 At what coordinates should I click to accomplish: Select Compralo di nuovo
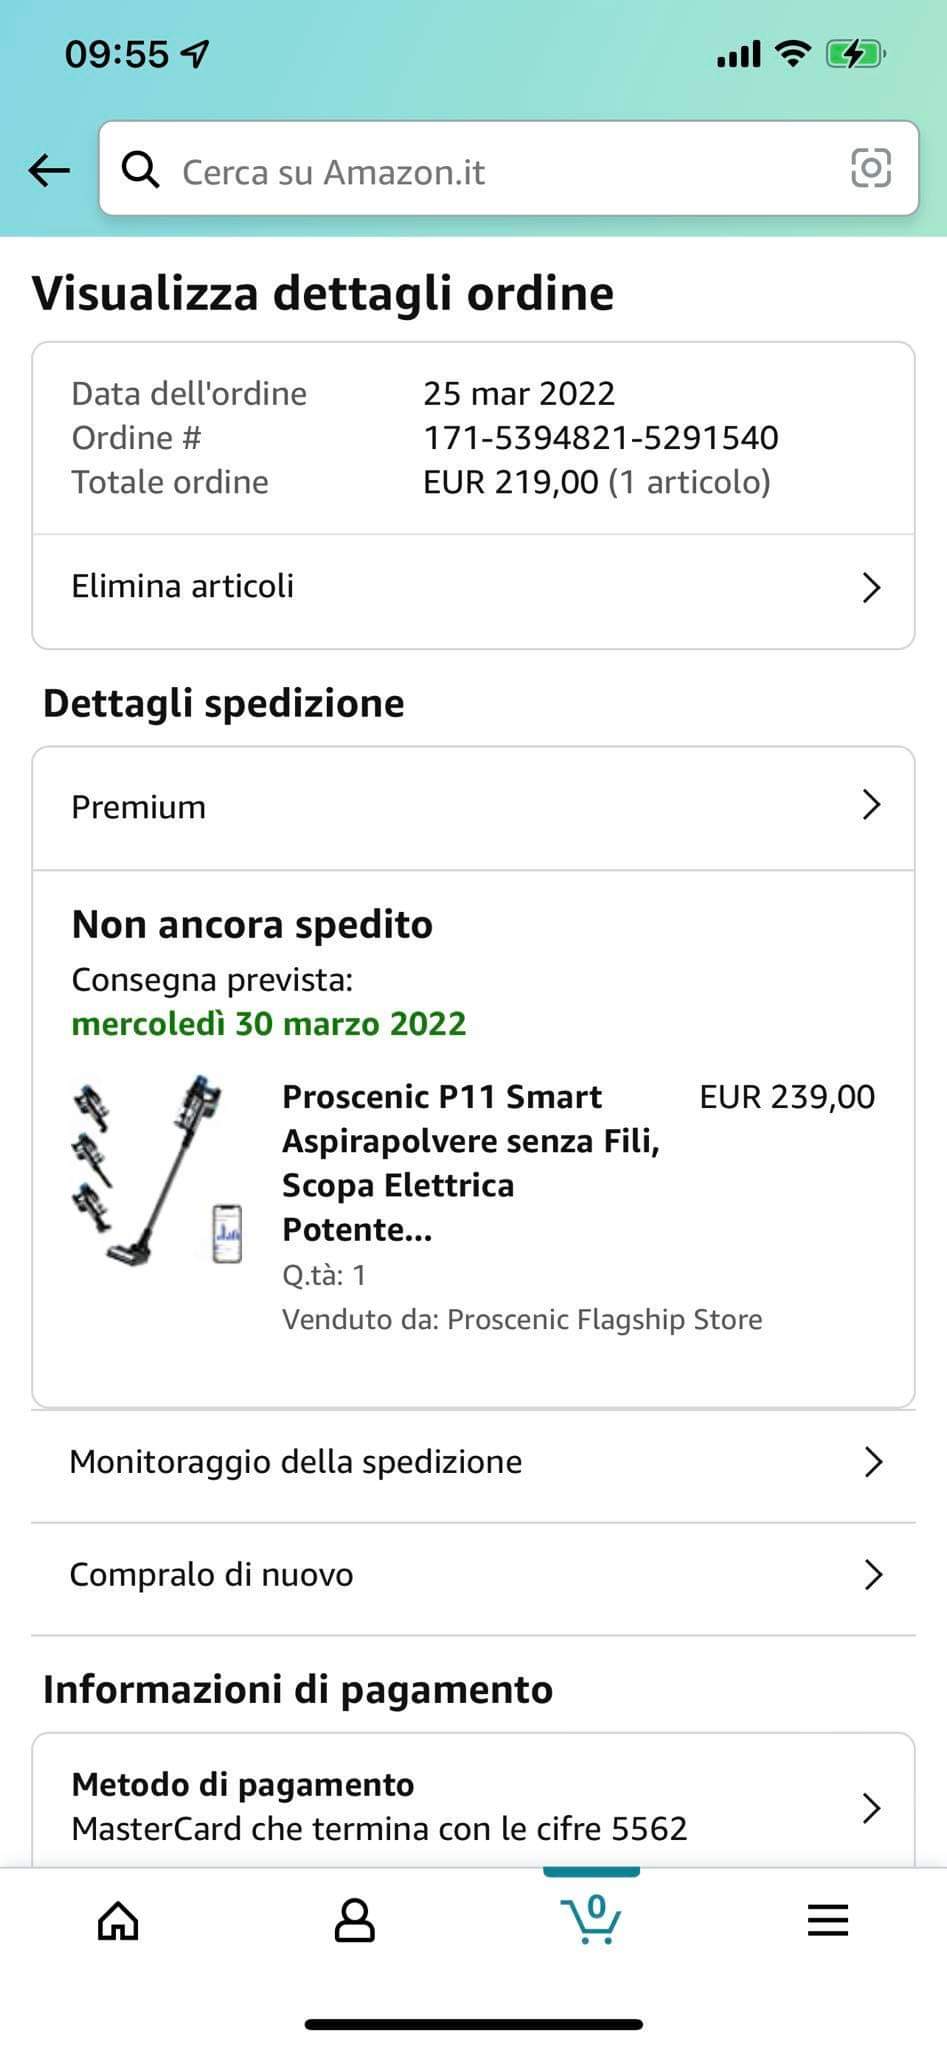tap(212, 1575)
